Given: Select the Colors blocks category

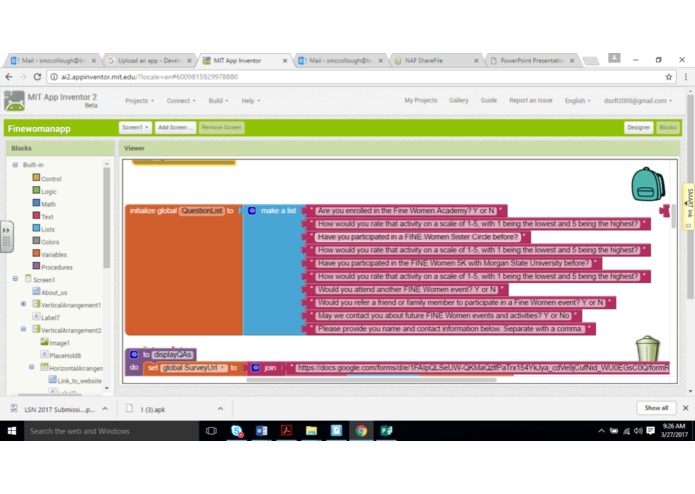Looking at the screenshot, I should [x=46, y=241].
